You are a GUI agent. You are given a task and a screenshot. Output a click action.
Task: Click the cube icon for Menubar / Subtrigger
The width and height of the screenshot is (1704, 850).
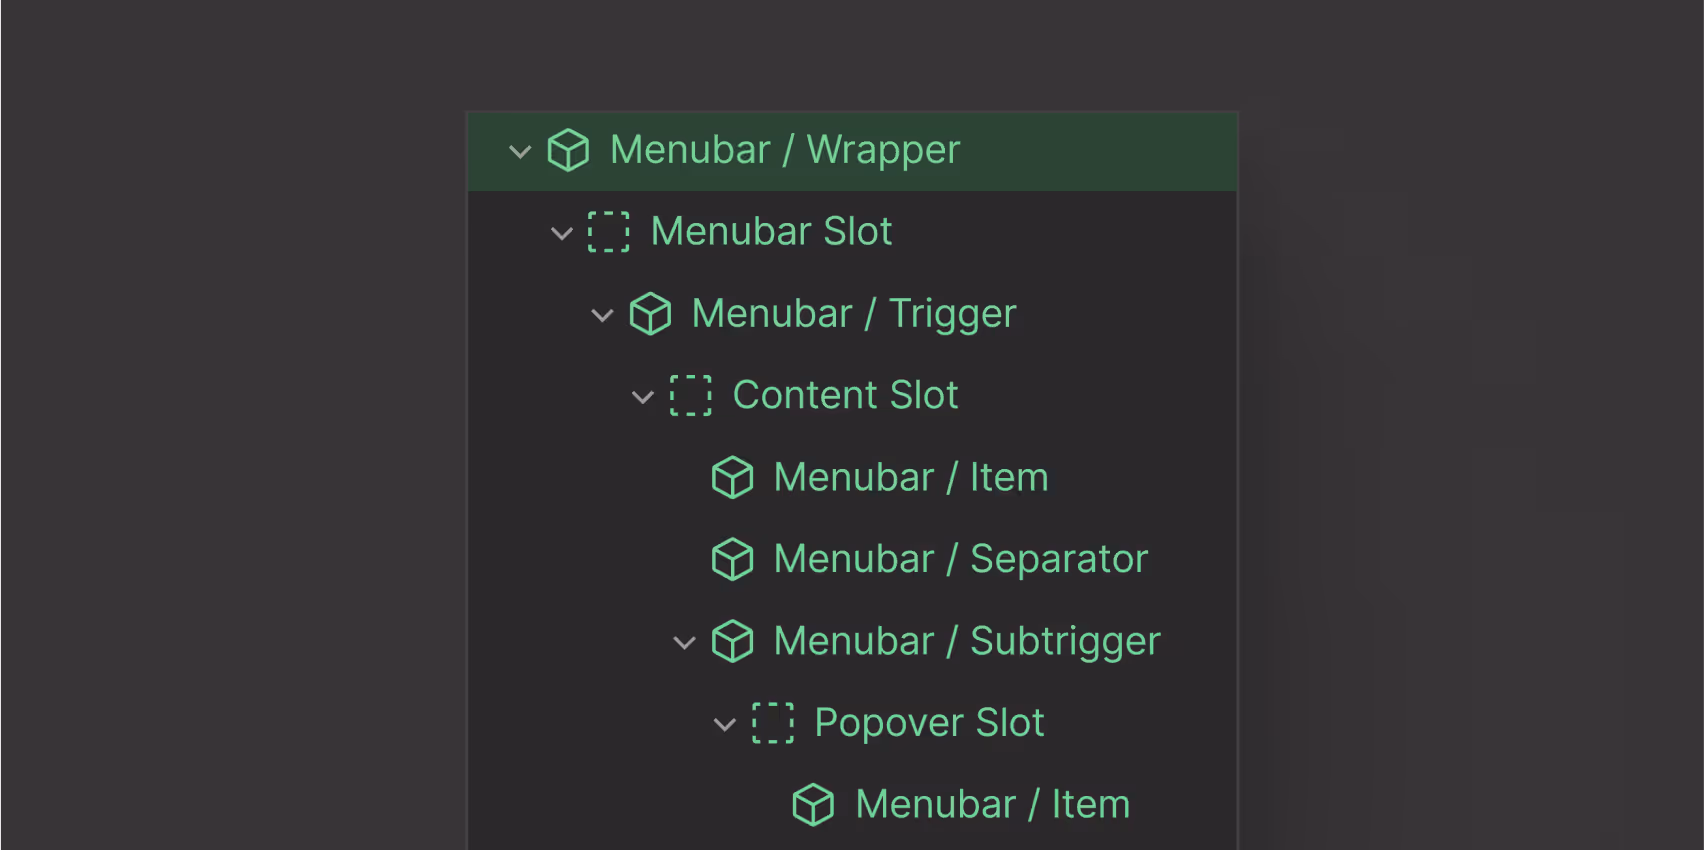tap(733, 641)
